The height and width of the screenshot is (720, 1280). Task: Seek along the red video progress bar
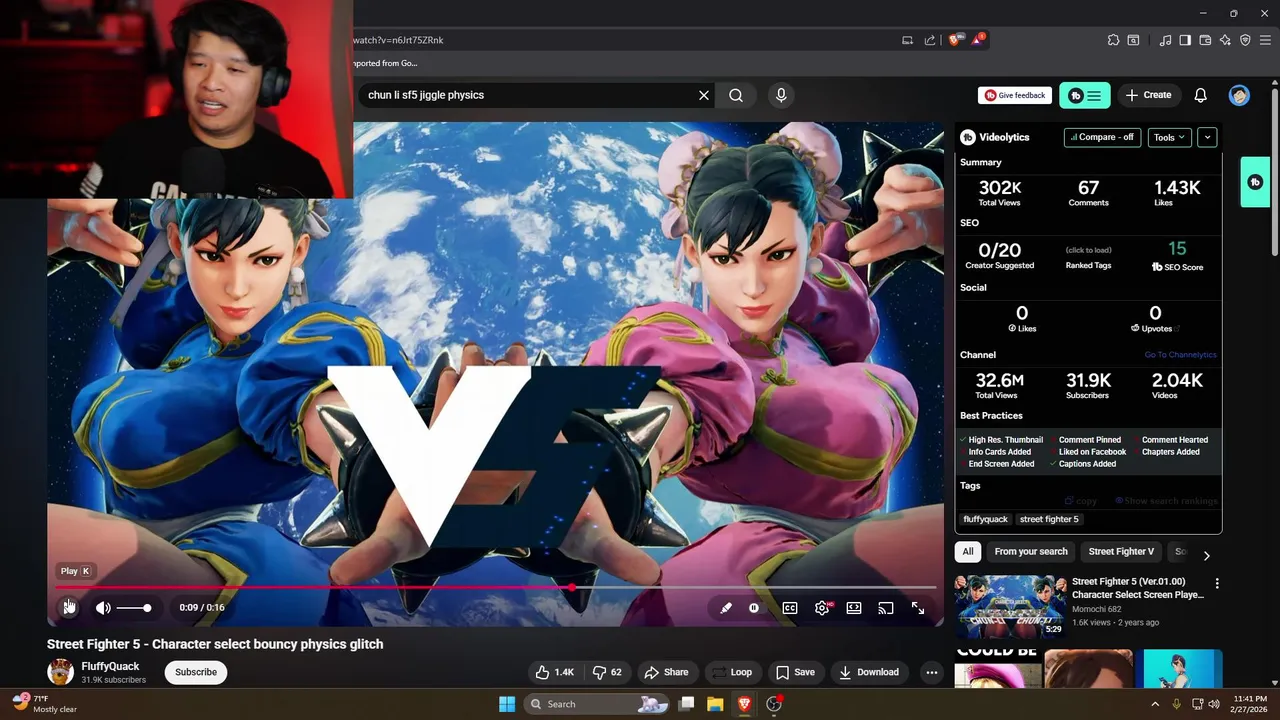(x=495, y=588)
